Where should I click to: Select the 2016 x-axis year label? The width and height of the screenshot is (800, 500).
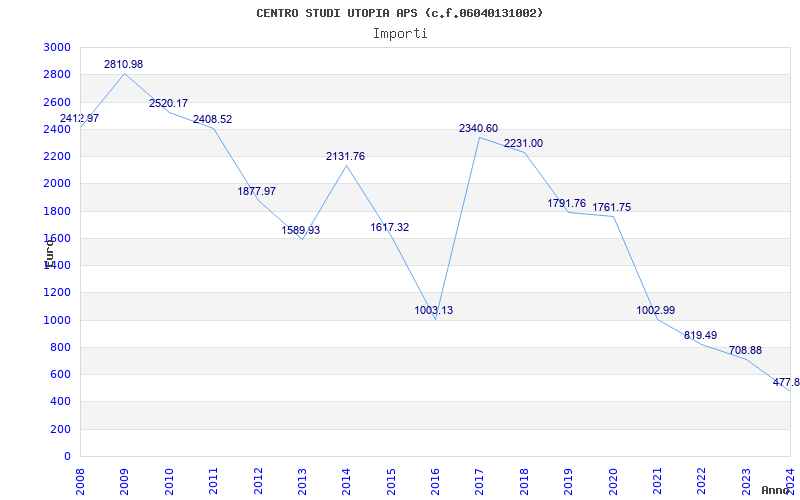[435, 481]
